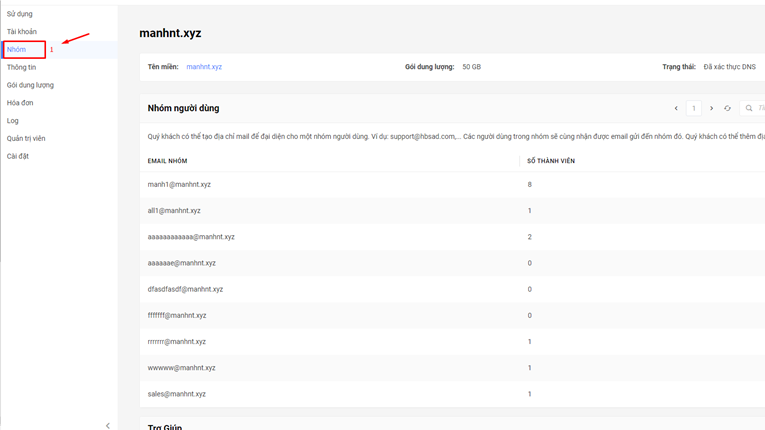
Task: Sort by EMAIL NHÓM column header
Action: tap(170, 161)
